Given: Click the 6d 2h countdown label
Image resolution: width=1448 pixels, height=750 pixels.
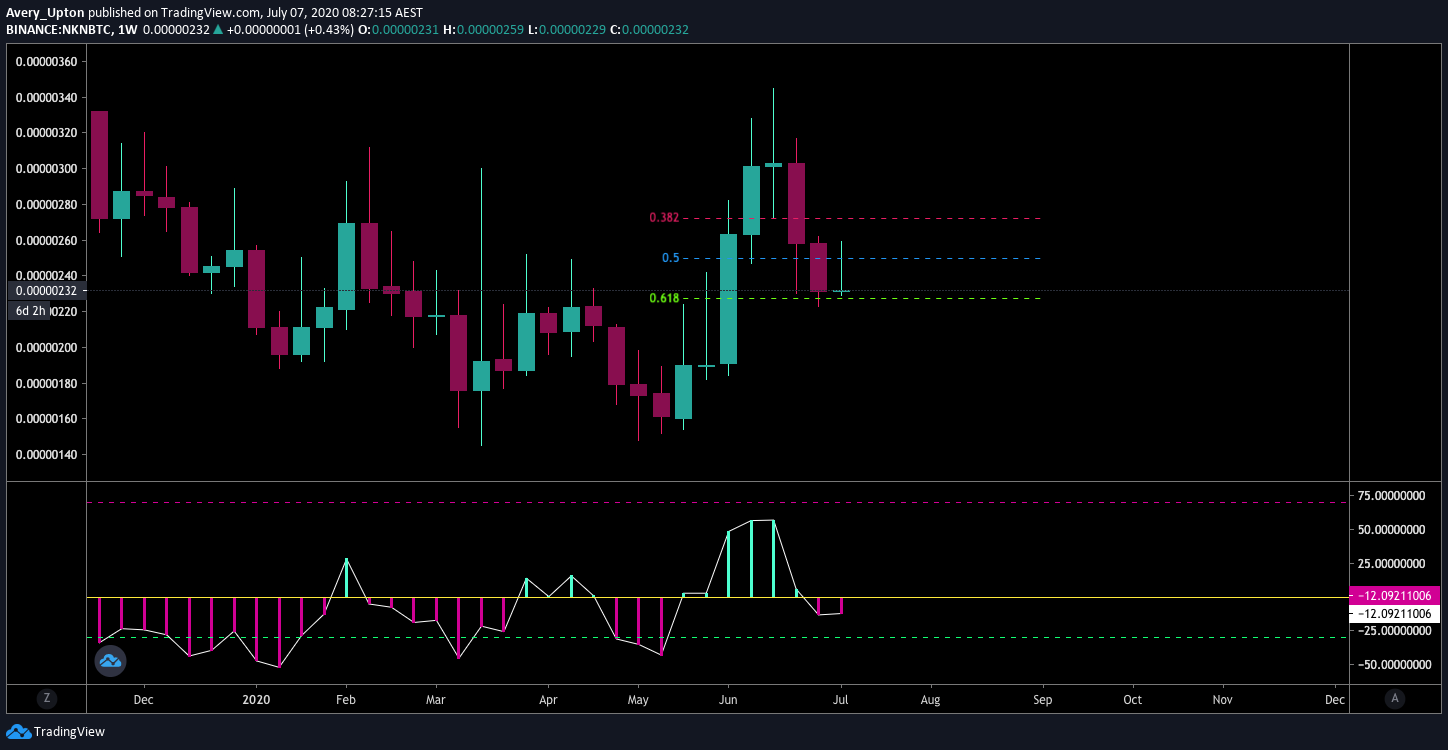Looking at the screenshot, I should coord(30,311).
